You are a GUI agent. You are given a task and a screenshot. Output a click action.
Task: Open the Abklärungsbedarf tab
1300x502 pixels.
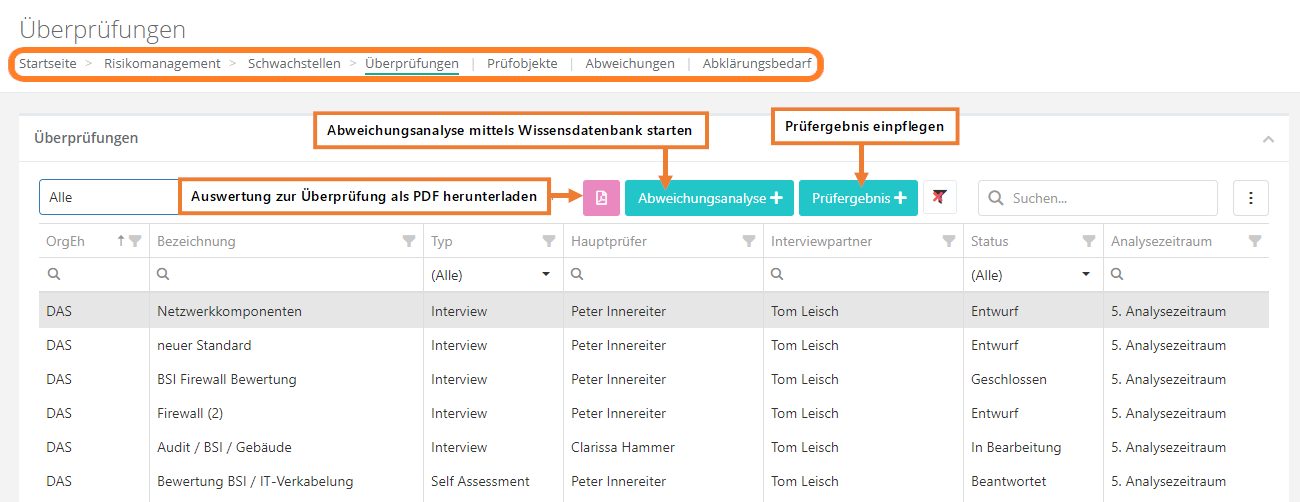[756, 63]
